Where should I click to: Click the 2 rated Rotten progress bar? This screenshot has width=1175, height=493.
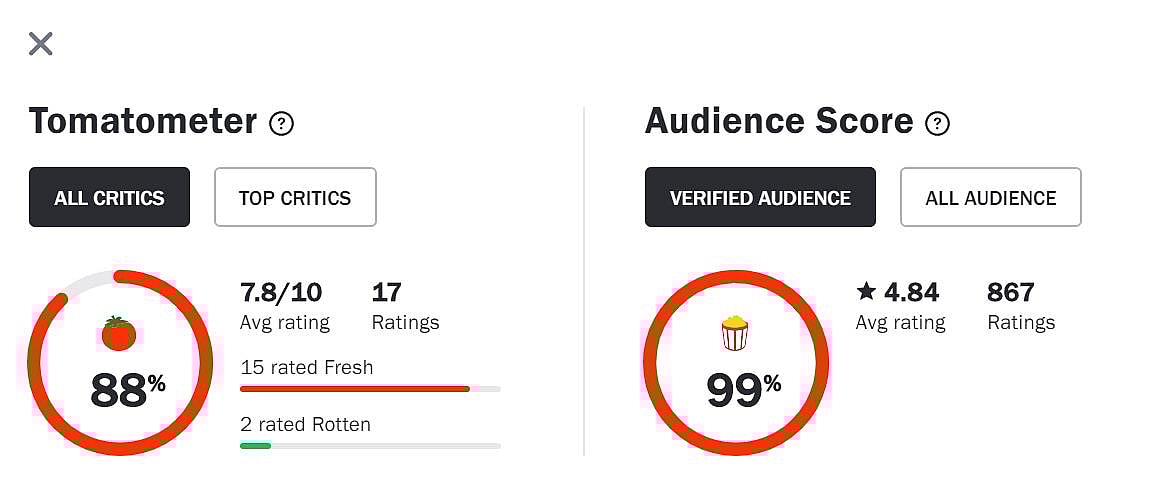point(370,445)
